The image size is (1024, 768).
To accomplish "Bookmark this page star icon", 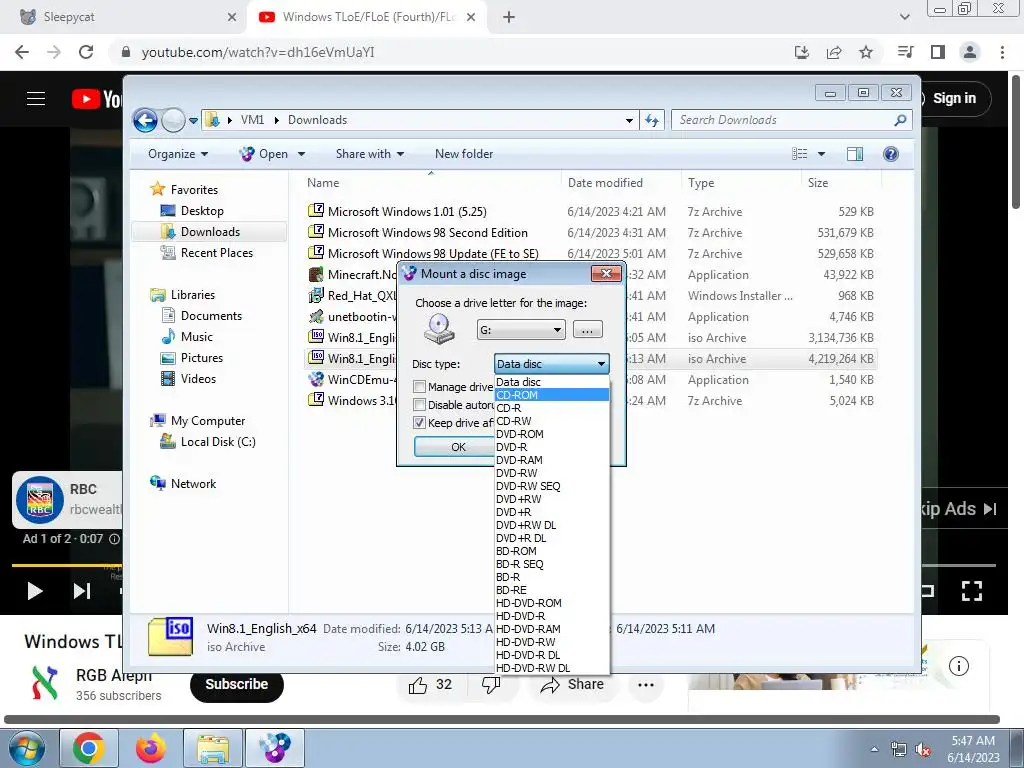I will click(x=866, y=52).
